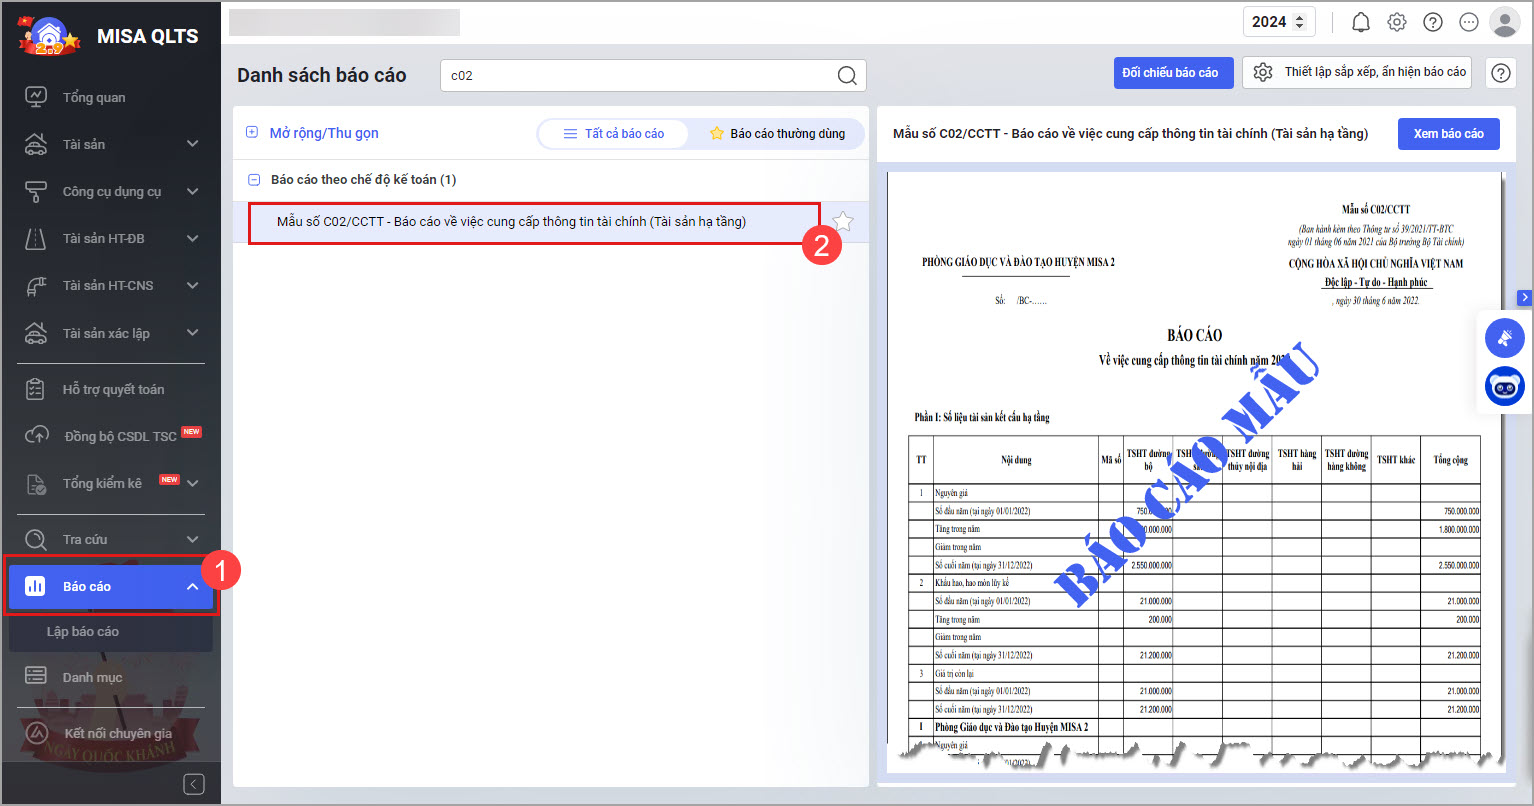Click the Danh mục list icon

pos(36,677)
